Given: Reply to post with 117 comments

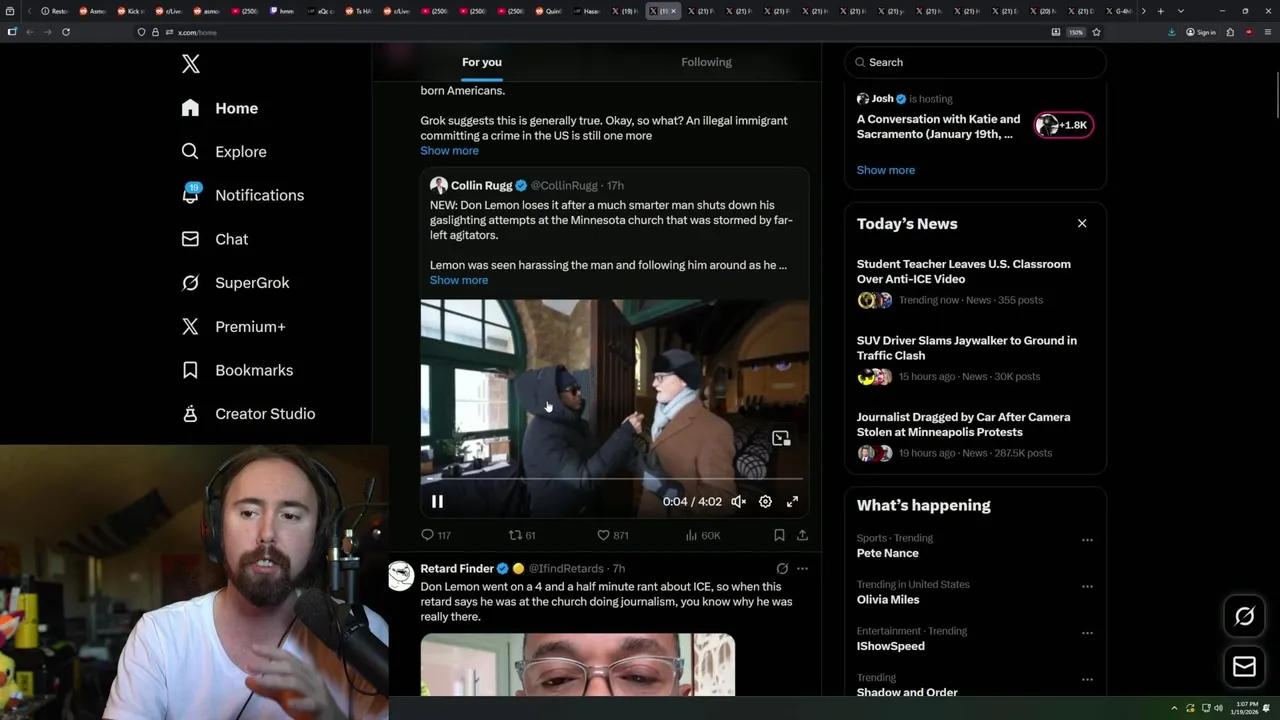Looking at the screenshot, I should (436, 536).
